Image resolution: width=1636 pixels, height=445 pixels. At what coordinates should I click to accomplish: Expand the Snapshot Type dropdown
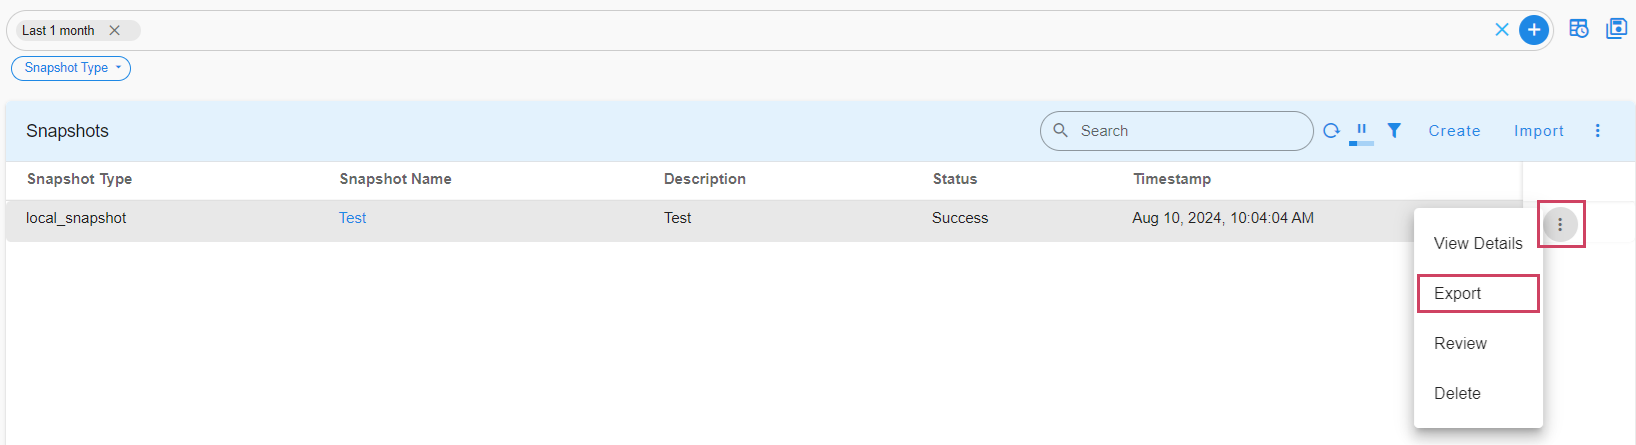pyautogui.click(x=71, y=68)
